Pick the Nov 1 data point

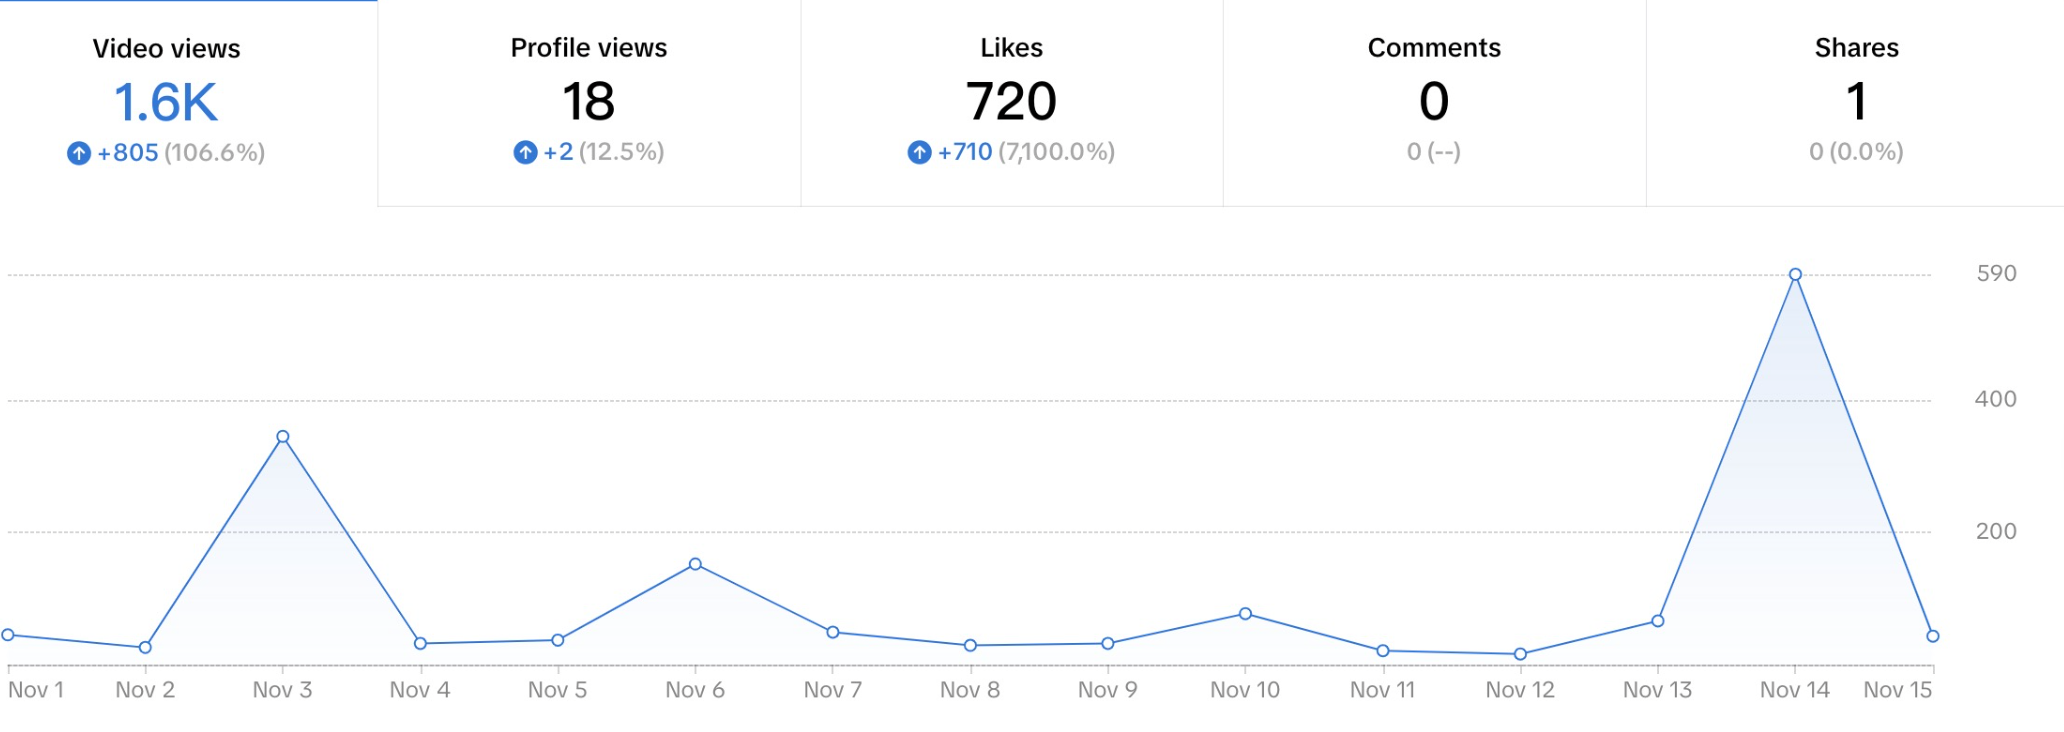point(8,635)
